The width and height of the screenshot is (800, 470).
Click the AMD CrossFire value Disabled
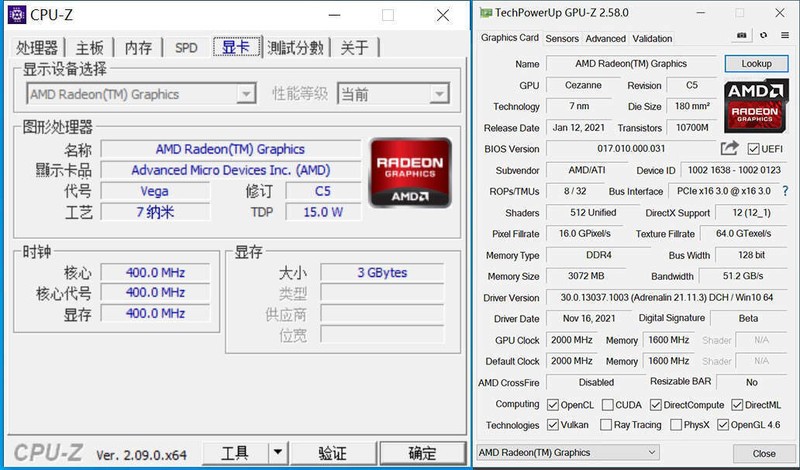point(596,382)
